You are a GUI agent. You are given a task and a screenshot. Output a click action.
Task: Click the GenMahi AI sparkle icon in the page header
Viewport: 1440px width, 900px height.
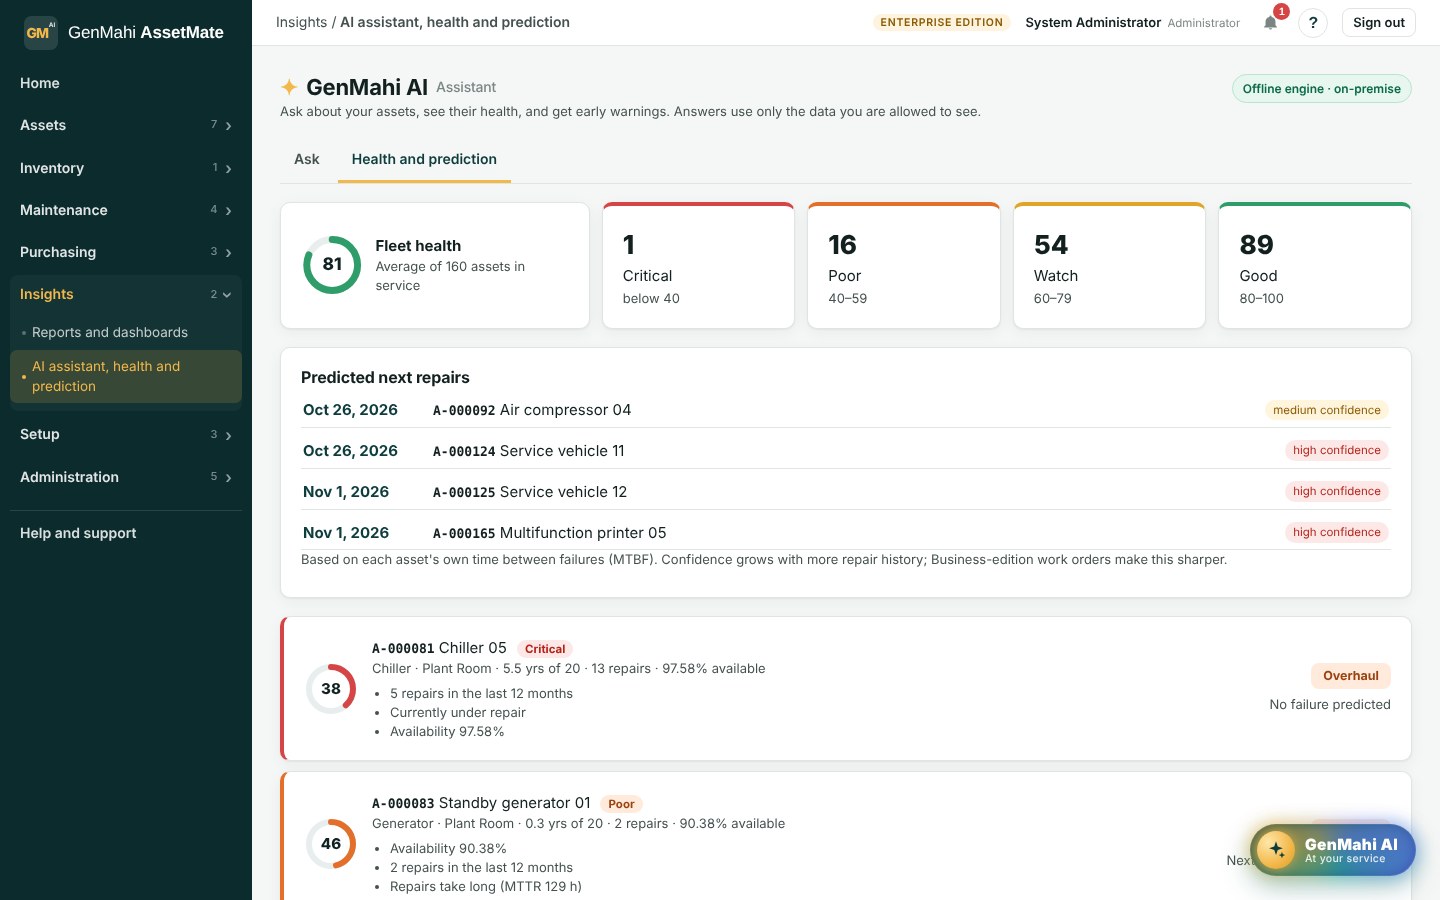(289, 87)
